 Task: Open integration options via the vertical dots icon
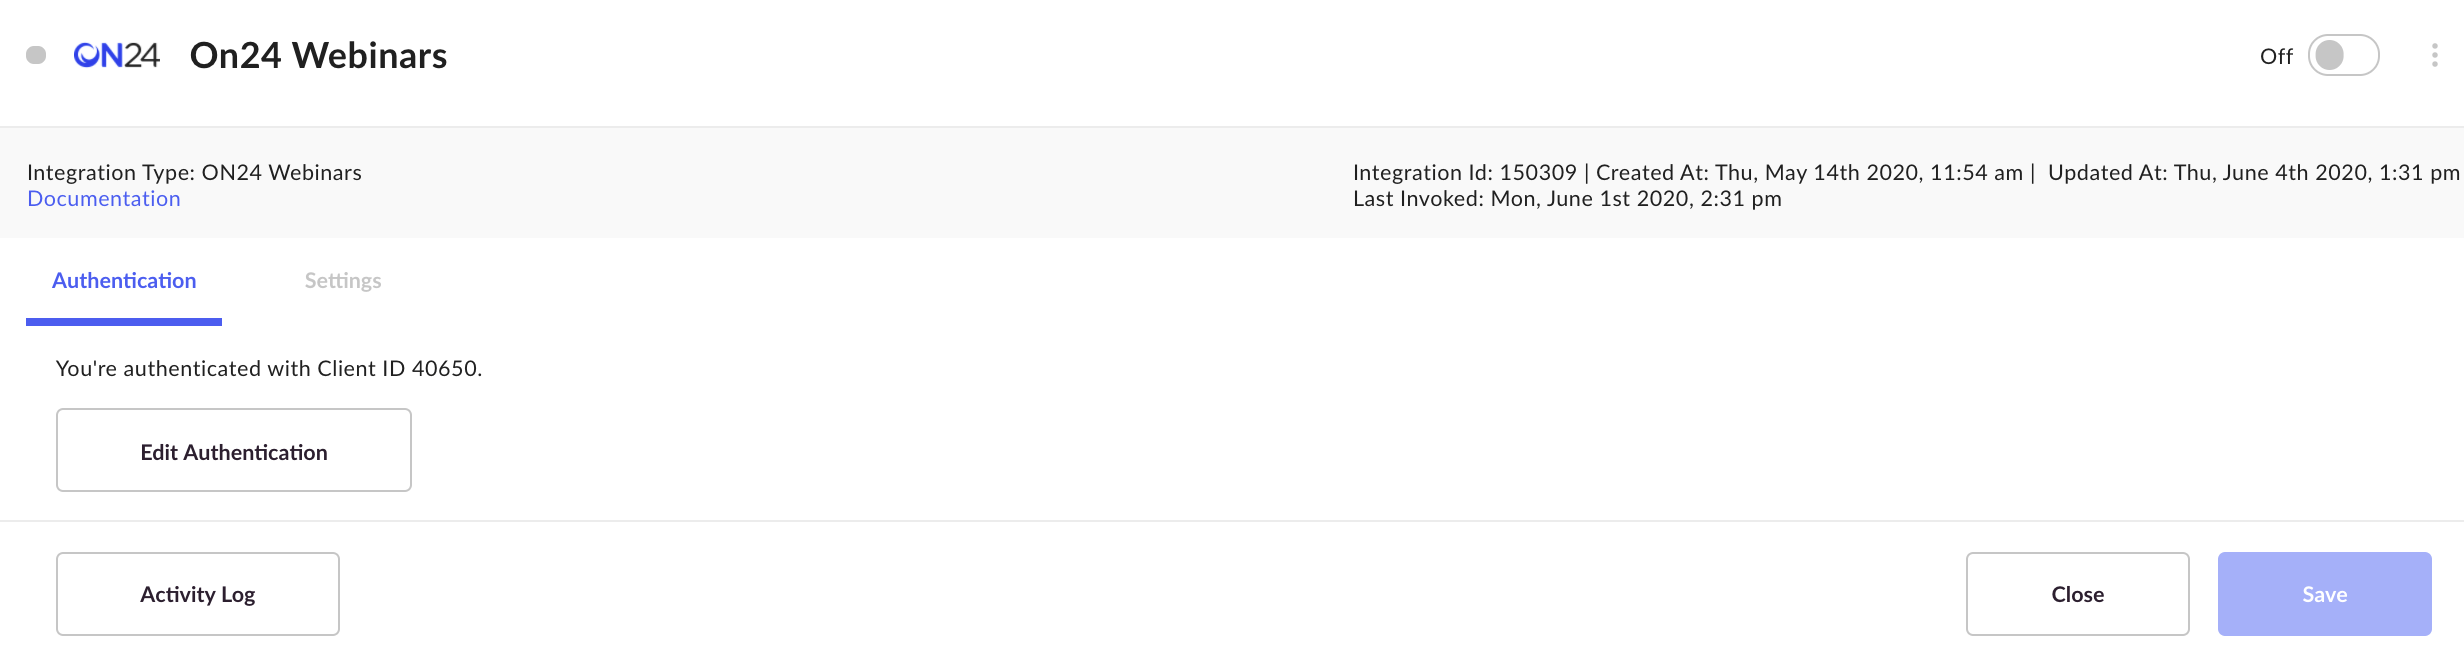point(2434,56)
